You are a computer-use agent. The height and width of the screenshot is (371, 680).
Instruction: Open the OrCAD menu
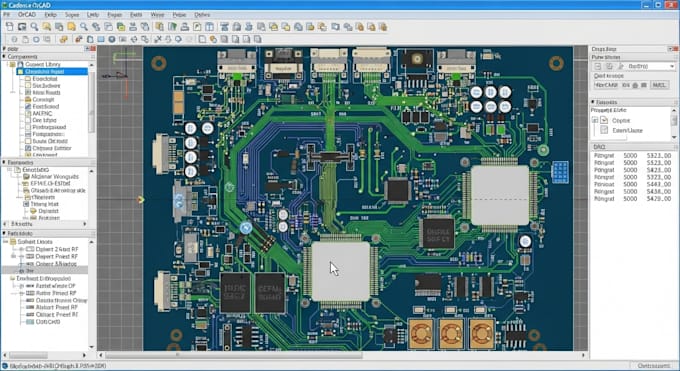click(x=27, y=15)
